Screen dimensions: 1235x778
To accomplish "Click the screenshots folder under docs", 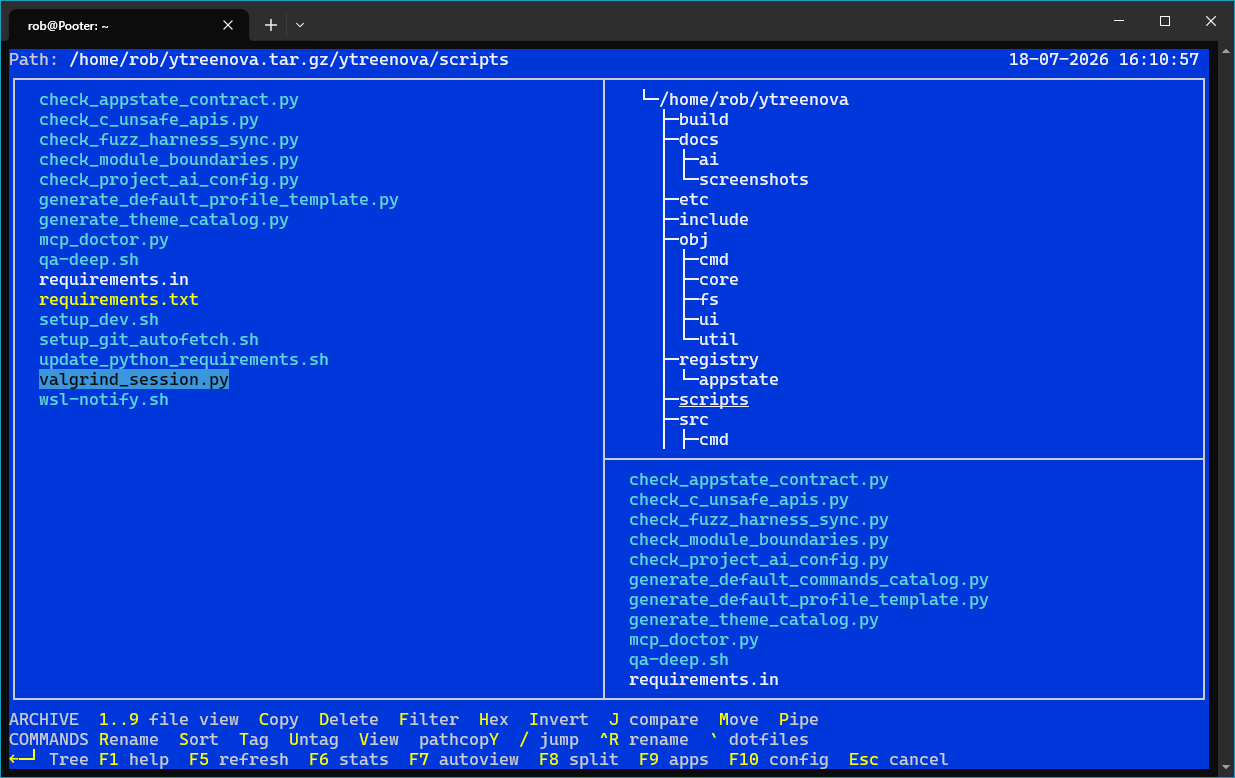I will (754, 180).
